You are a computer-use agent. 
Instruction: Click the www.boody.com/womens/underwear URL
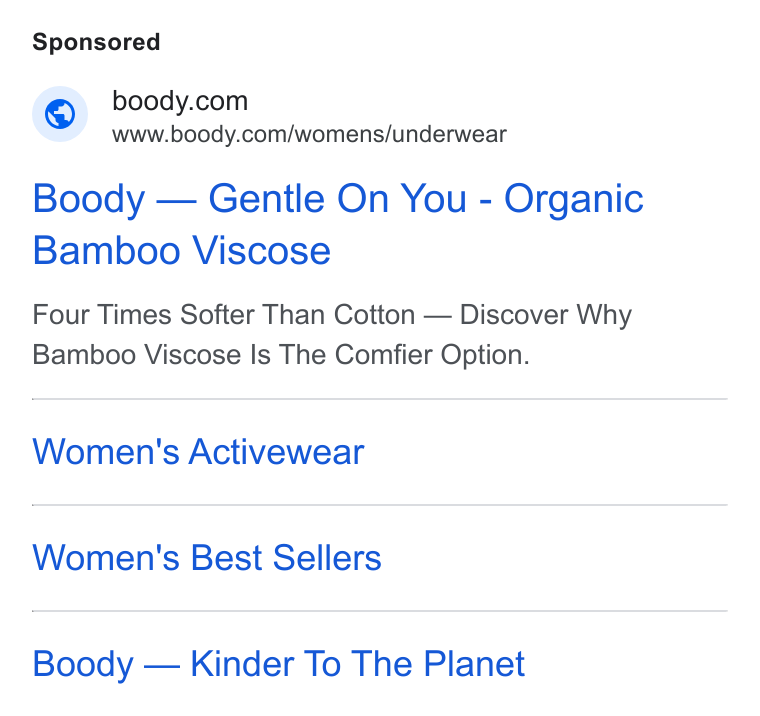pos(309,134)
